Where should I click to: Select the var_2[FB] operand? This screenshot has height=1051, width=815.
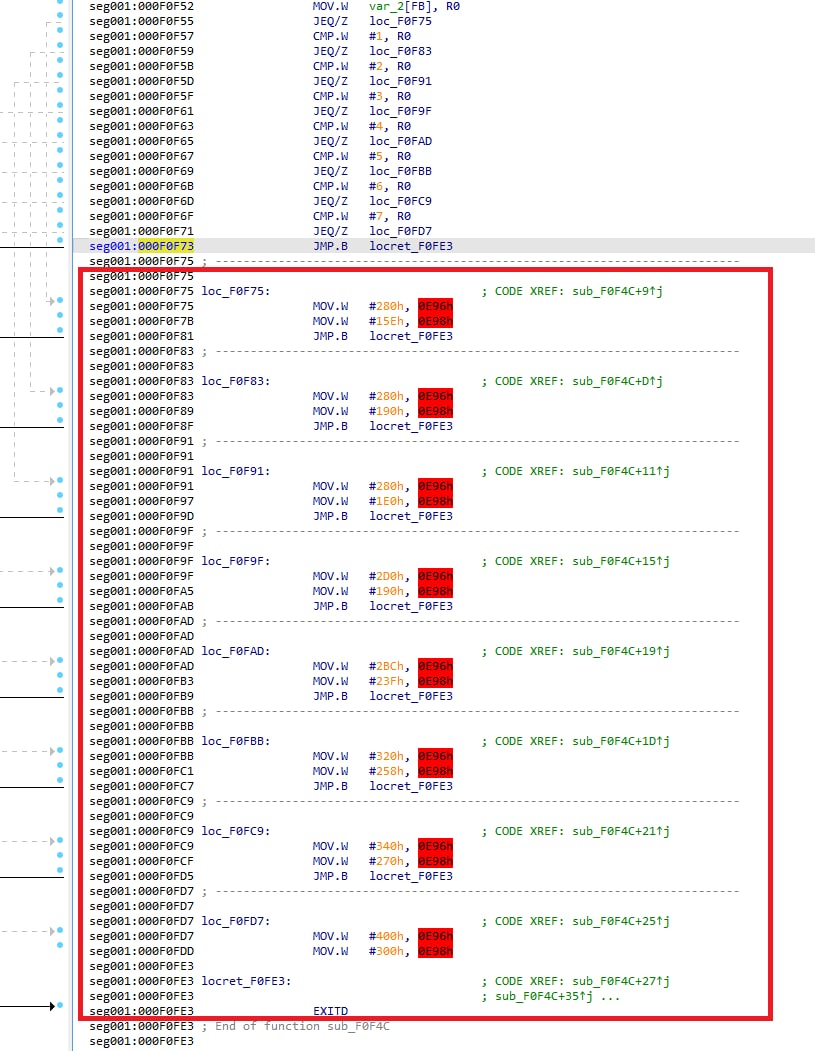[x=401, y=6]
